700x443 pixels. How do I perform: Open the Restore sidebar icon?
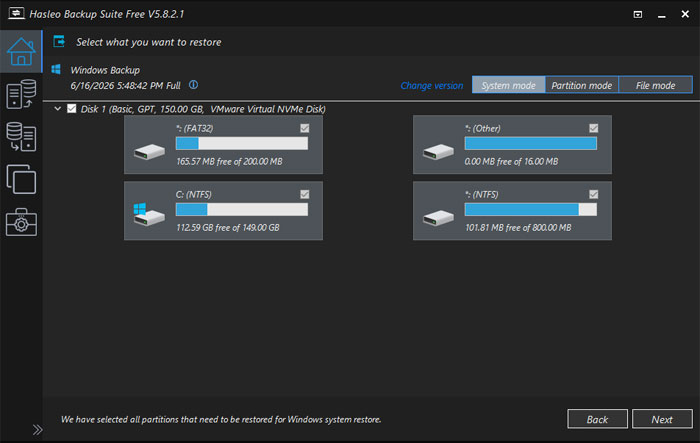pyautogui.click(x=21, y=137)
